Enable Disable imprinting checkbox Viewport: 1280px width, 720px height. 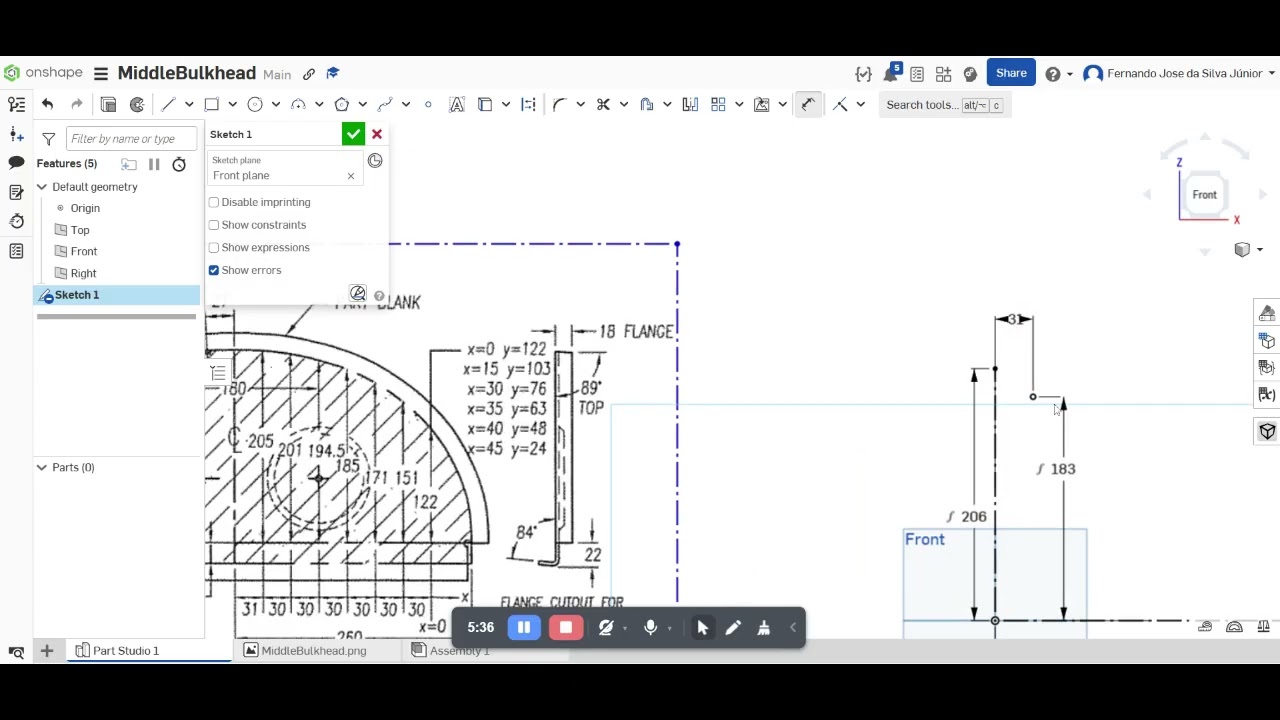tap(214, 202)
